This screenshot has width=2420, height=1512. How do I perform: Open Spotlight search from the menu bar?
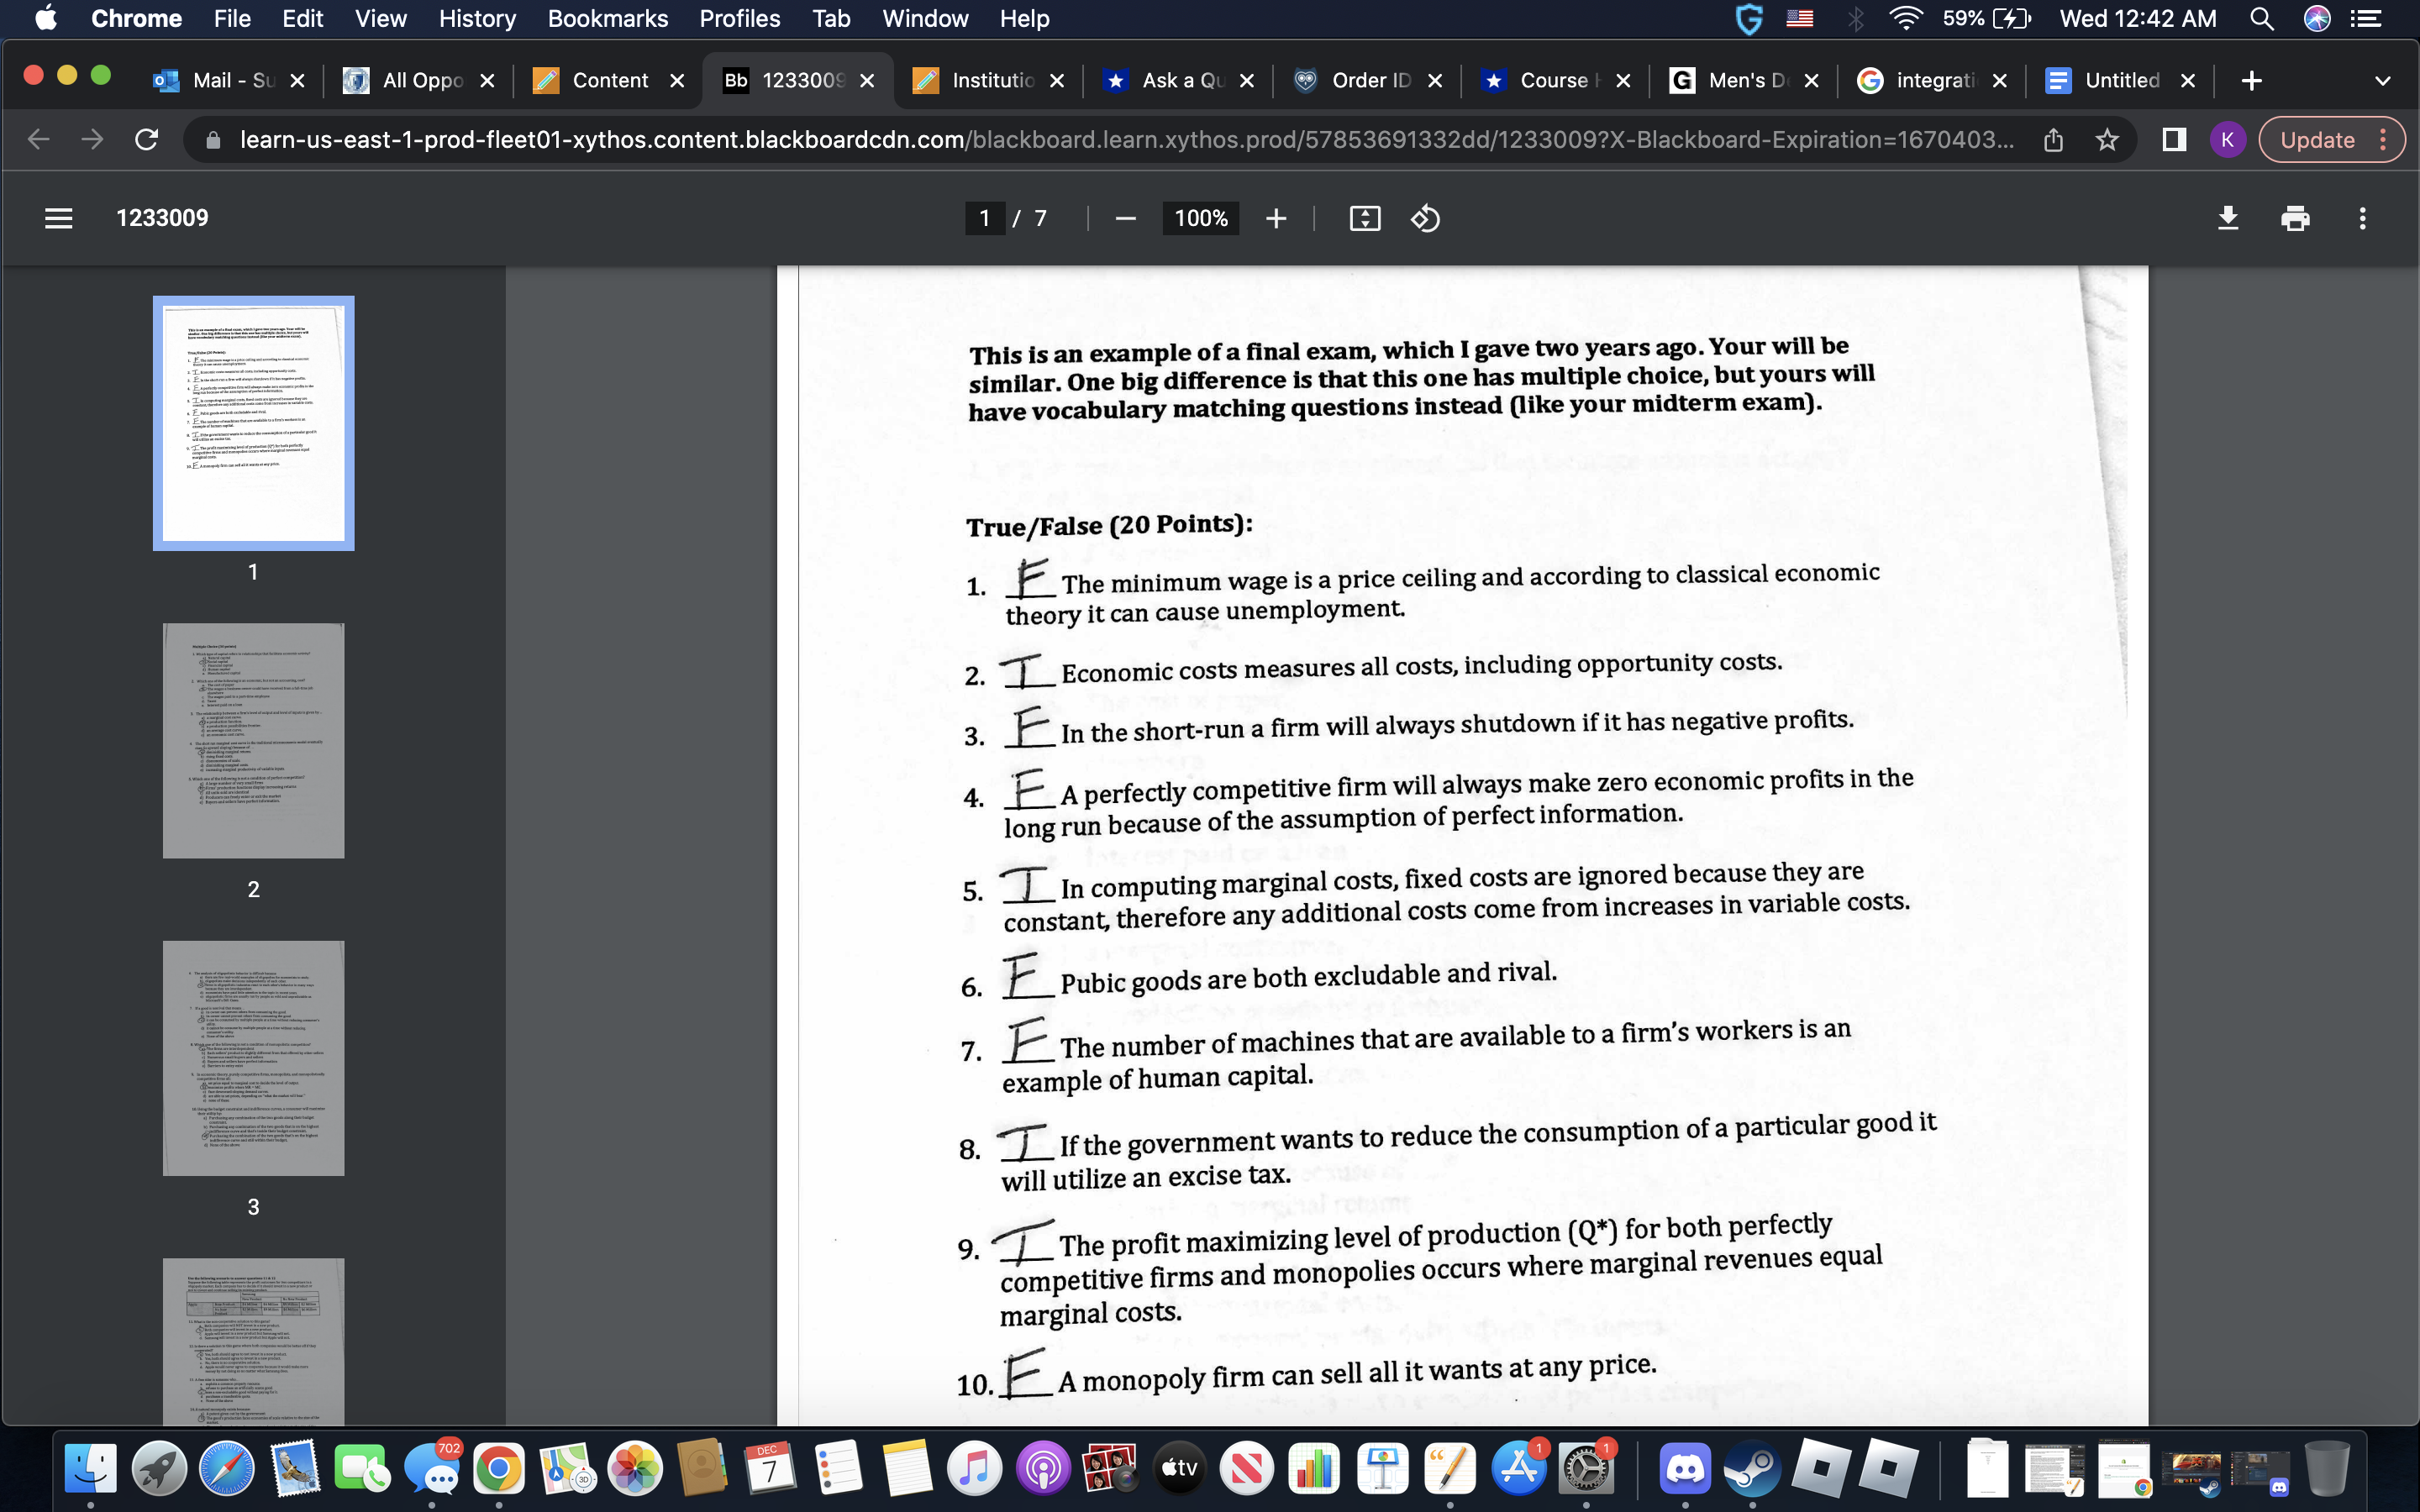pyautogui.click(x=2262, y=18)
